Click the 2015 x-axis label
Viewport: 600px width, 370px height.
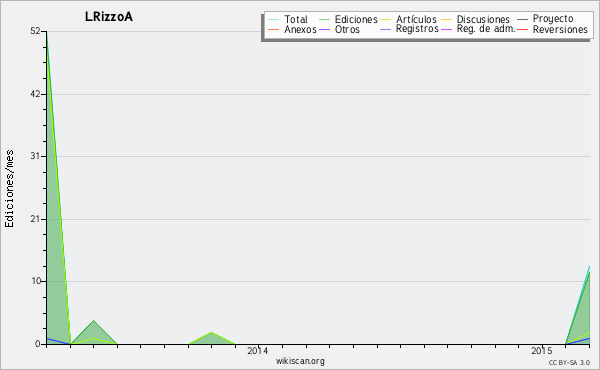[x=541, y=350]
